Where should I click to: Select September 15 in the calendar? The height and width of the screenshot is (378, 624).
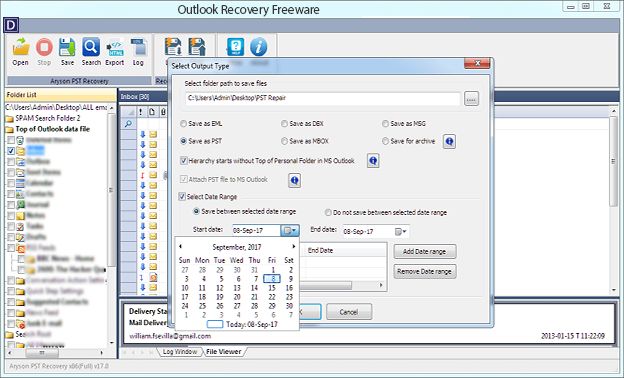[272, 288]
